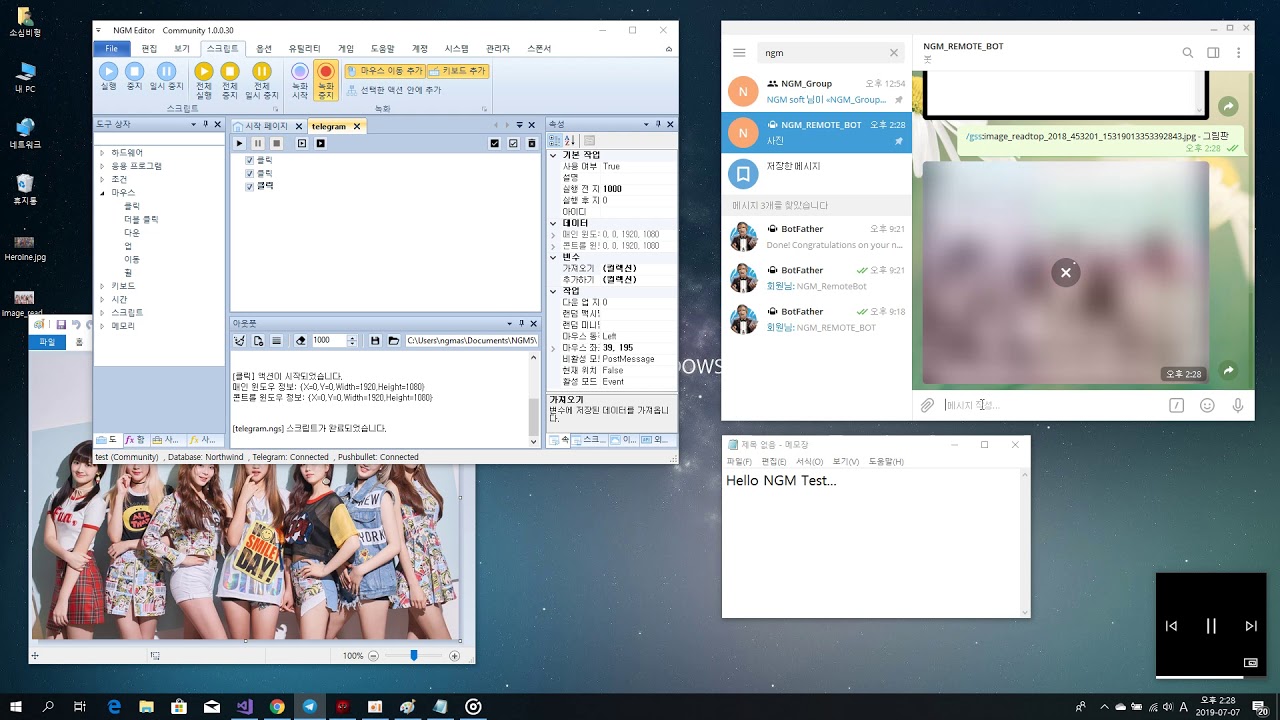The height and width of the screenshot is (720, 1280).
Task: Click the bot commands slash icon in Telegram
Action: click(1177, 405)
